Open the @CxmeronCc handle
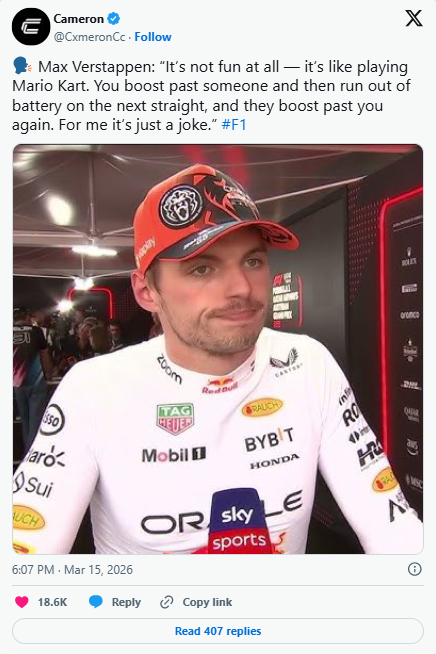Viewport: 436px width, 654px height. pyautogui.click(x=89, y=37)
